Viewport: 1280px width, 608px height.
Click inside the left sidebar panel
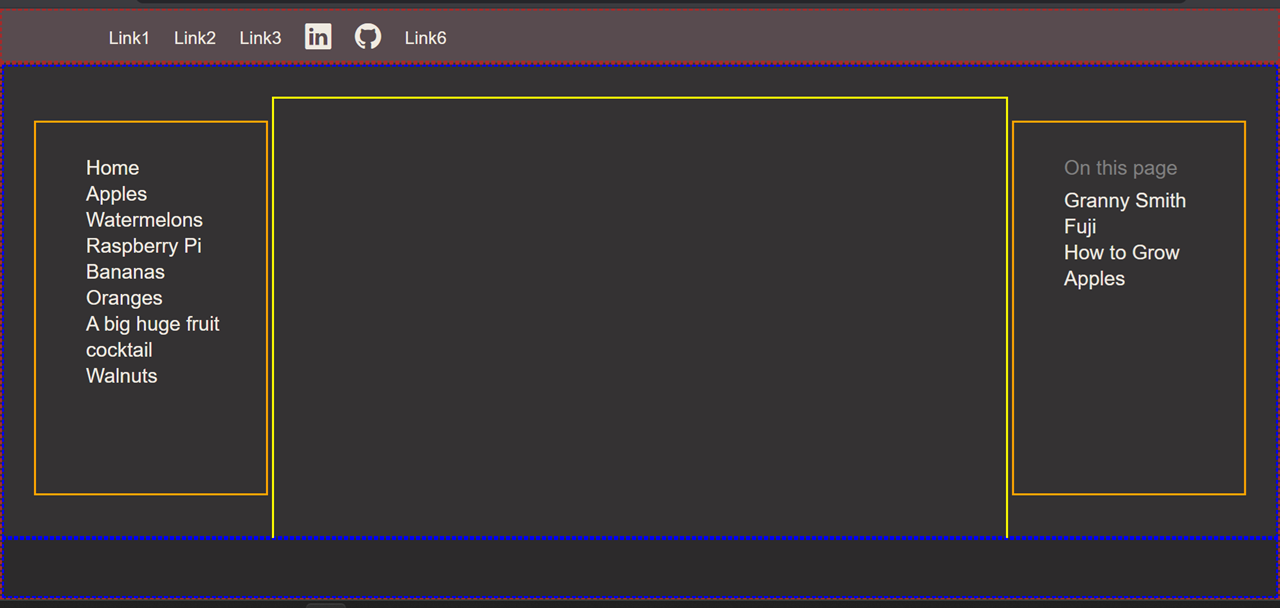[150, 440]
